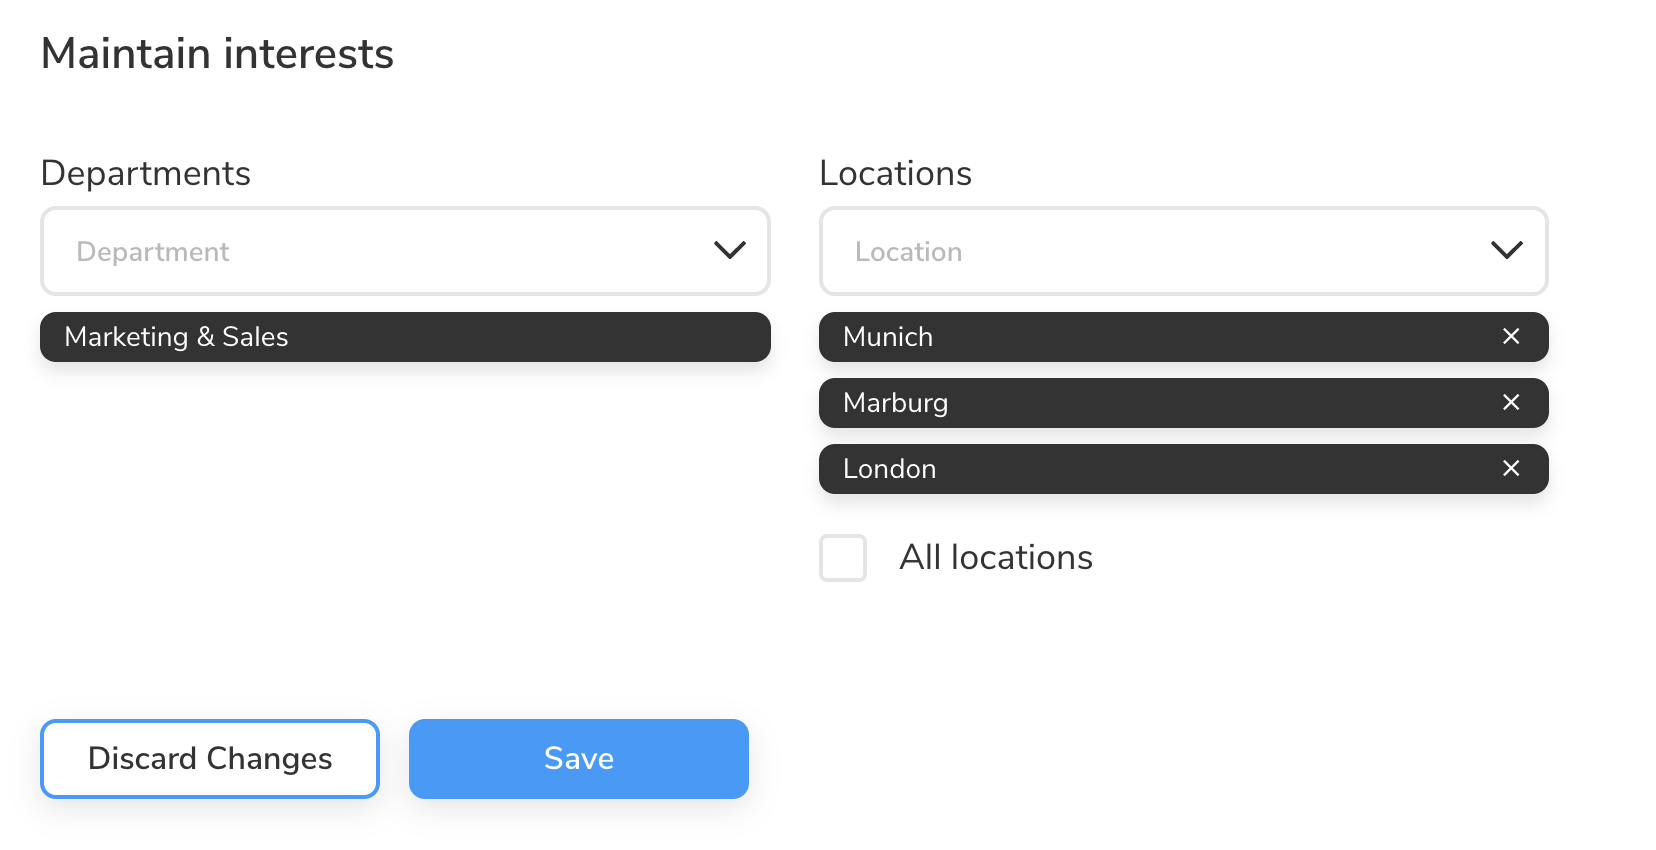
Task: Click the Marburg chip label
Action: [x=895, y=403]
